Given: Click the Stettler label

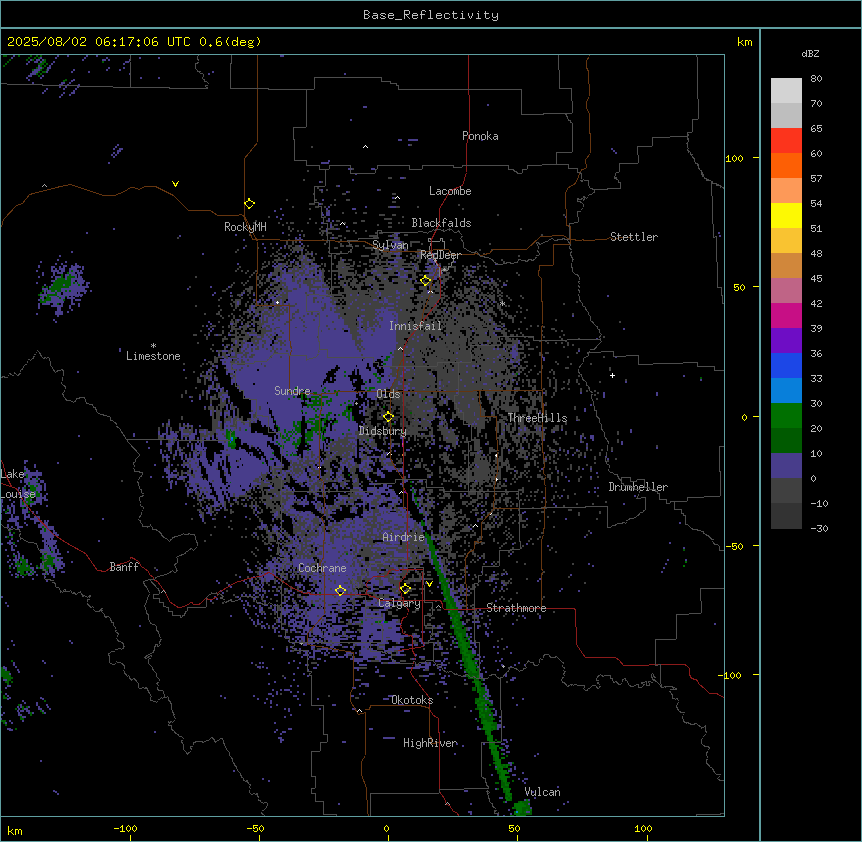Looking at the screenshot, I should point(634,237).
